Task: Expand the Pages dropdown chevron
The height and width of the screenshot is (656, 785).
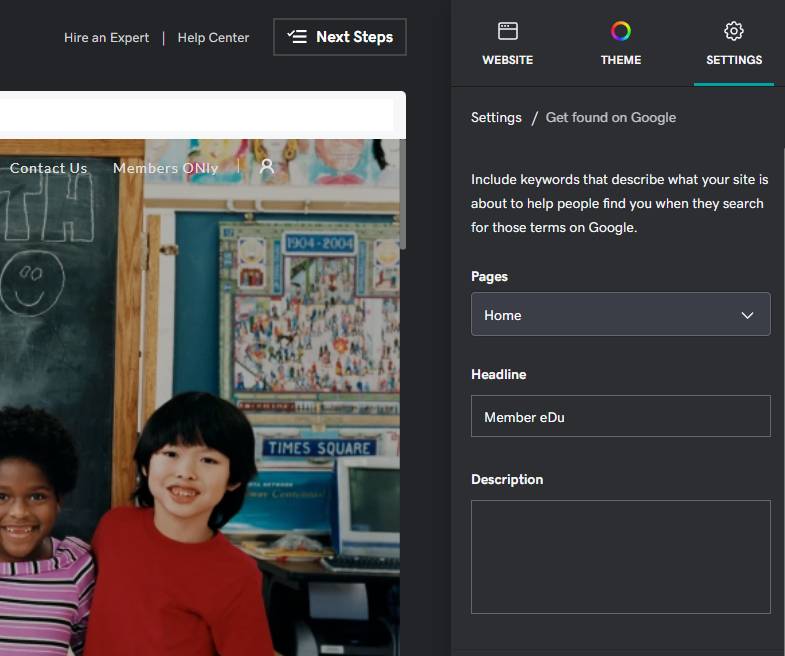Action: (x=747, y=315)
